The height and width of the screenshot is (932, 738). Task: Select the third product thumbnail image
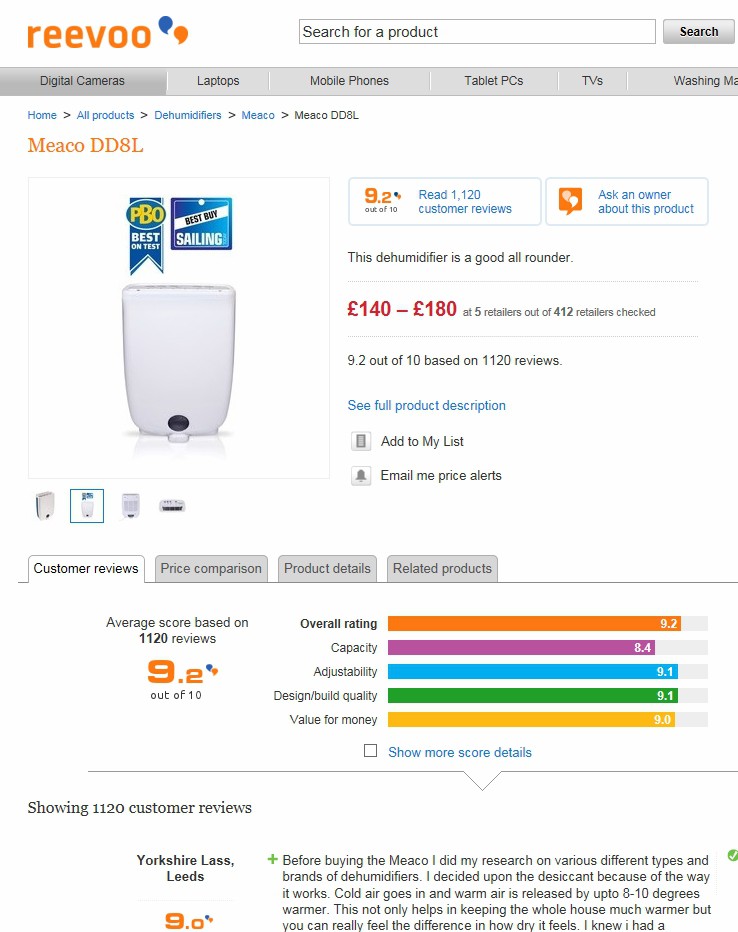pos(130,506)
